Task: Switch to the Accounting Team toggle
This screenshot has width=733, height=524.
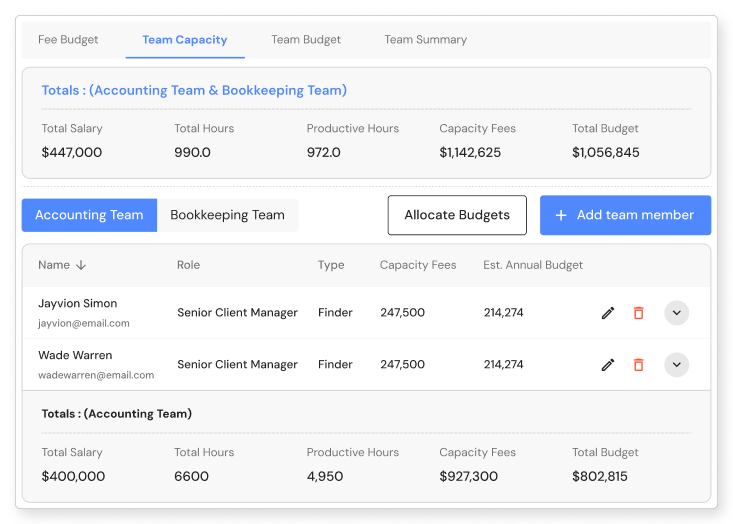Action: tap(89, 215)
